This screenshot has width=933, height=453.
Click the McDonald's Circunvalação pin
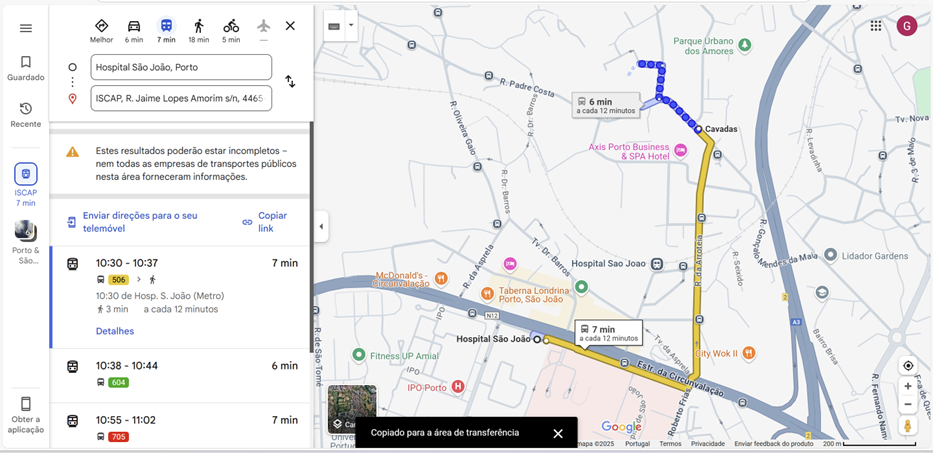[441, 277]
